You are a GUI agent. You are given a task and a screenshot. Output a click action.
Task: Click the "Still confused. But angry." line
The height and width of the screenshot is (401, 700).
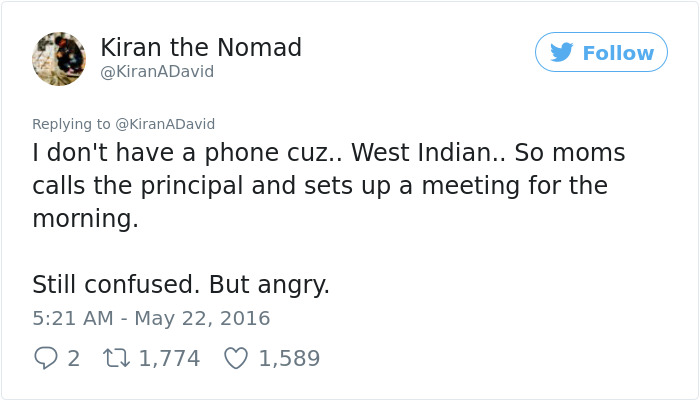181,285
